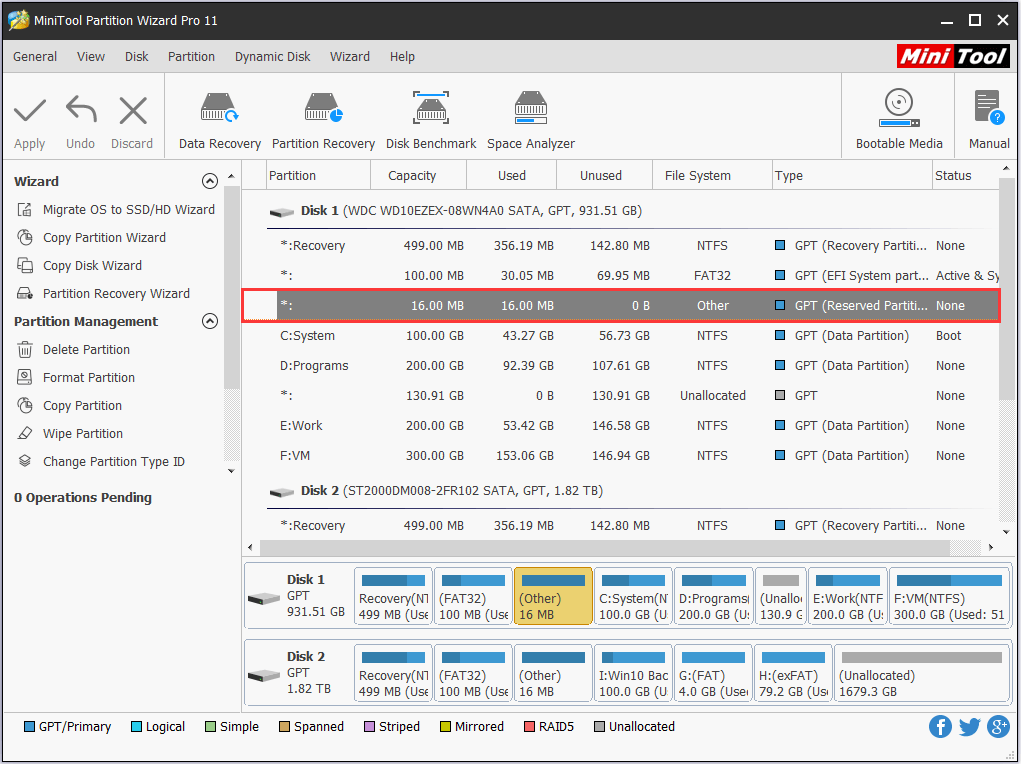The image size is (1021, 764).
Task: Click sidebar scroll-up arrow
Action: (x=231, y=177)
